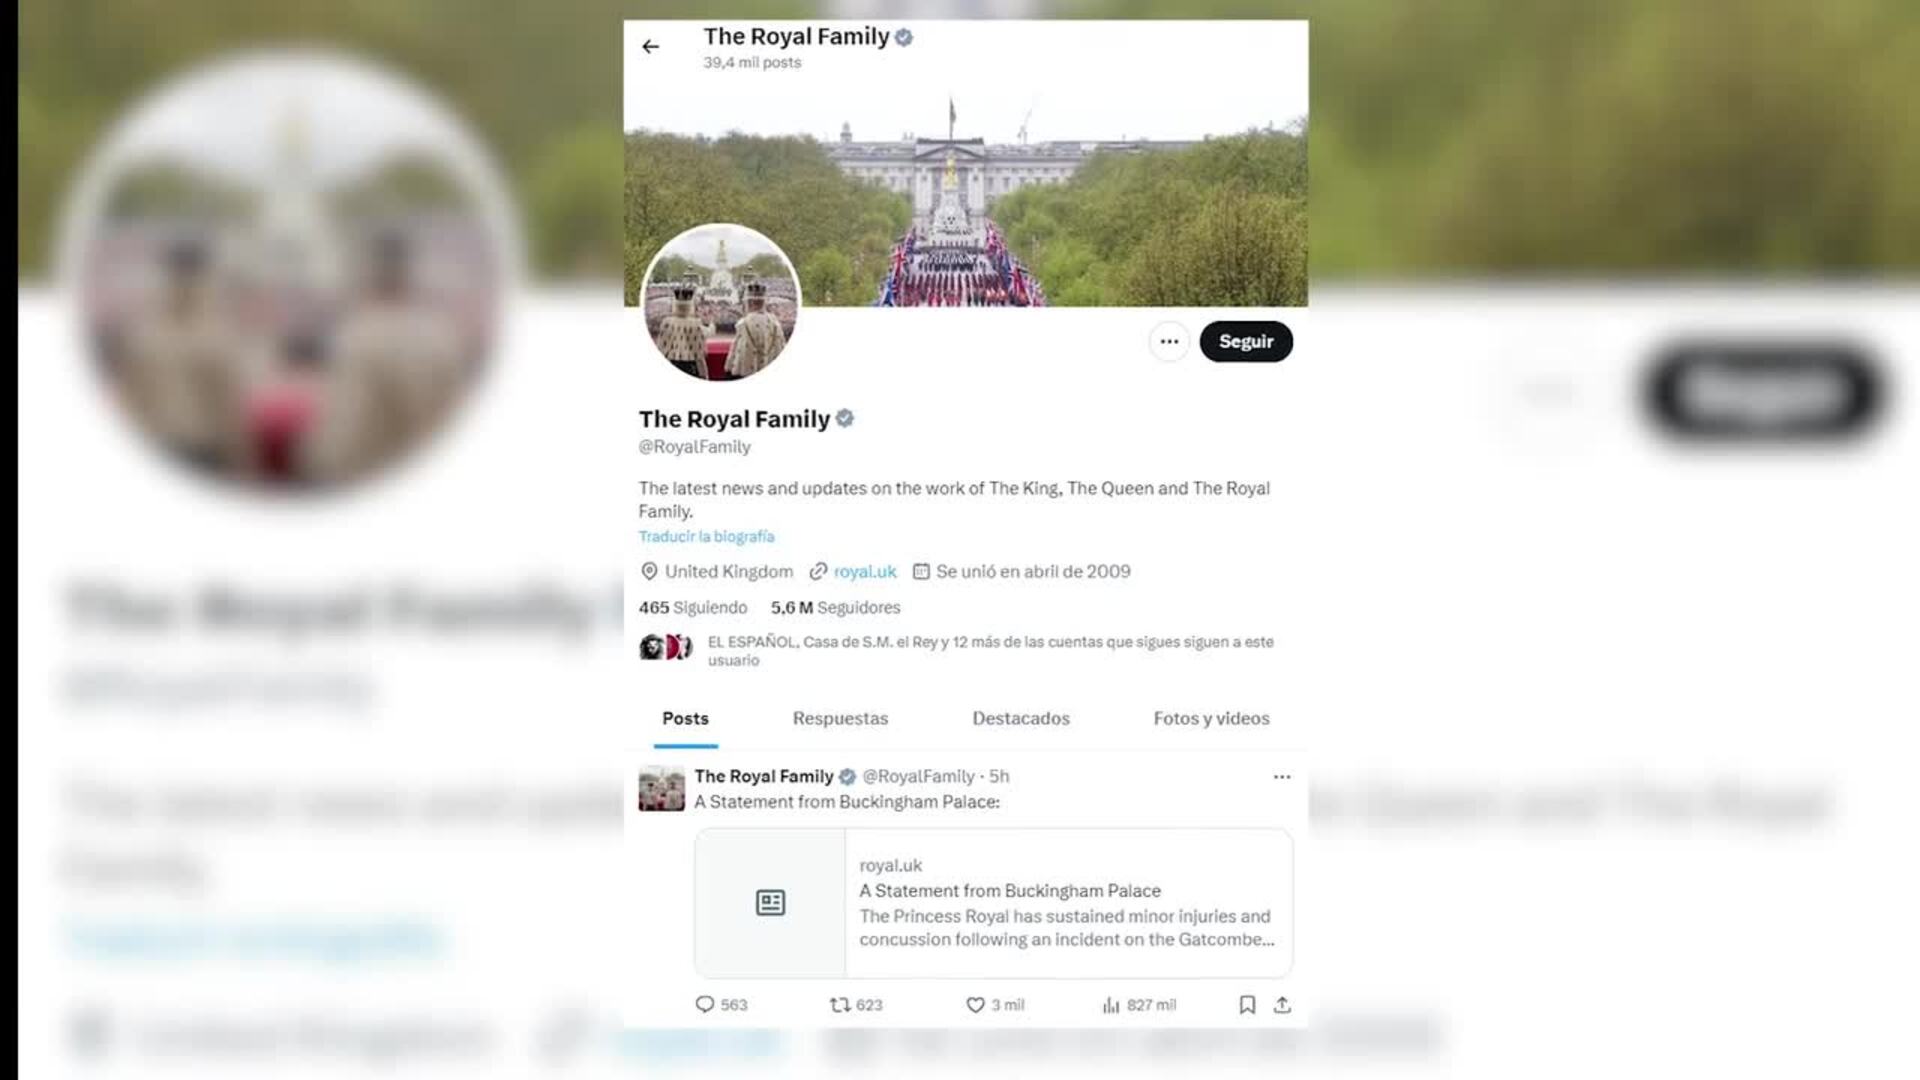
Task: Share the post via the upload icon
Action: tap(1282, 1005)
